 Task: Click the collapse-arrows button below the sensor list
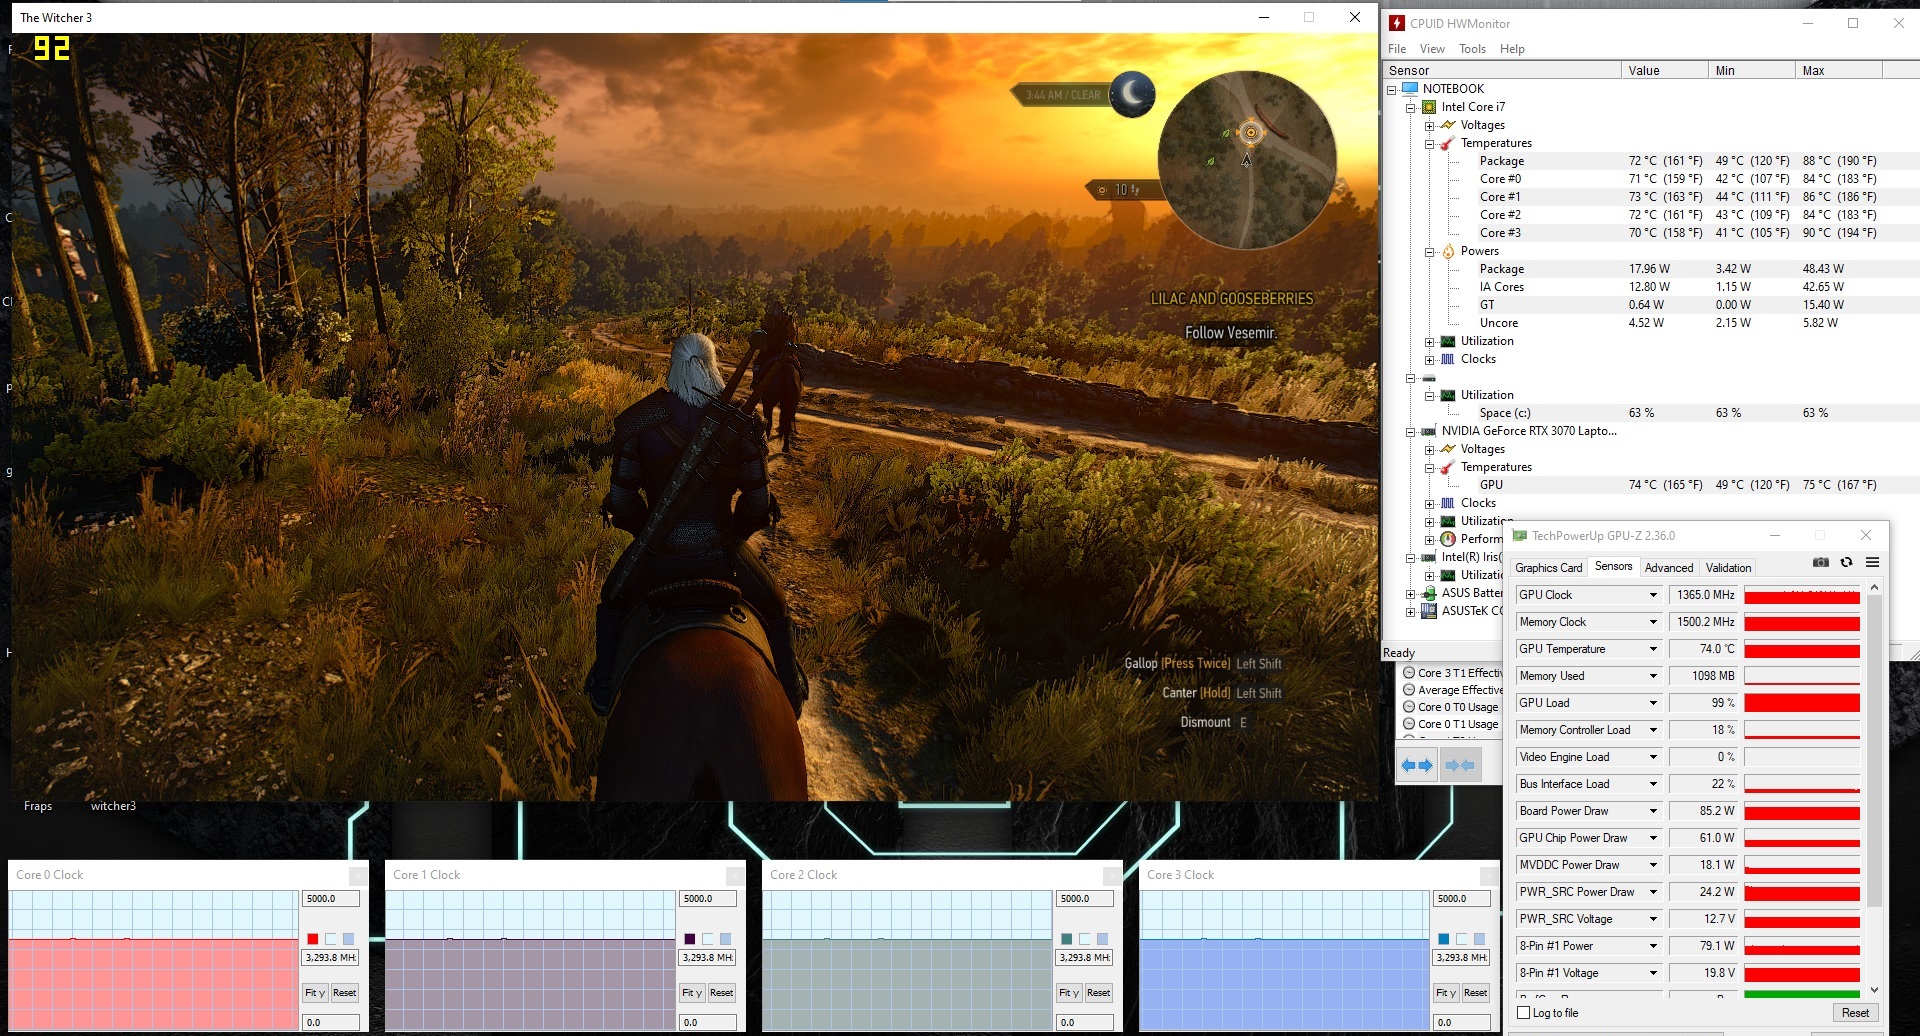(x=1460, y=765)
